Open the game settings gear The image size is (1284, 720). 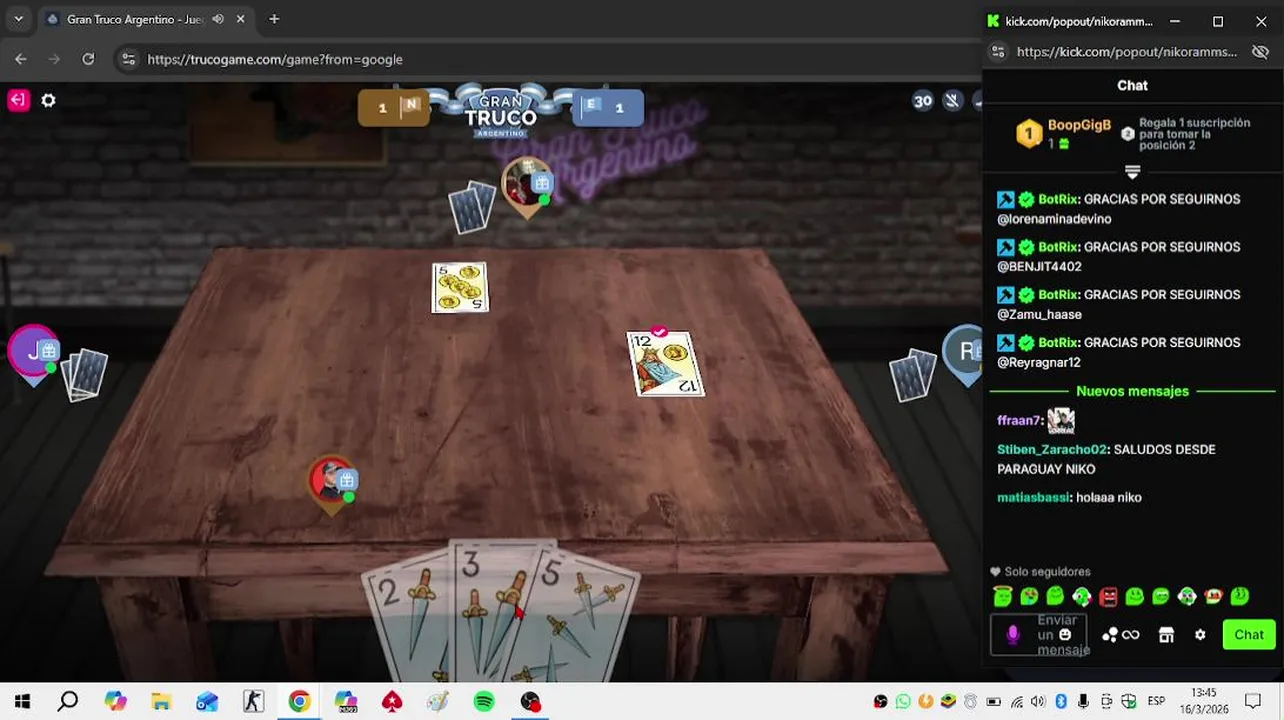coord(48,100)
